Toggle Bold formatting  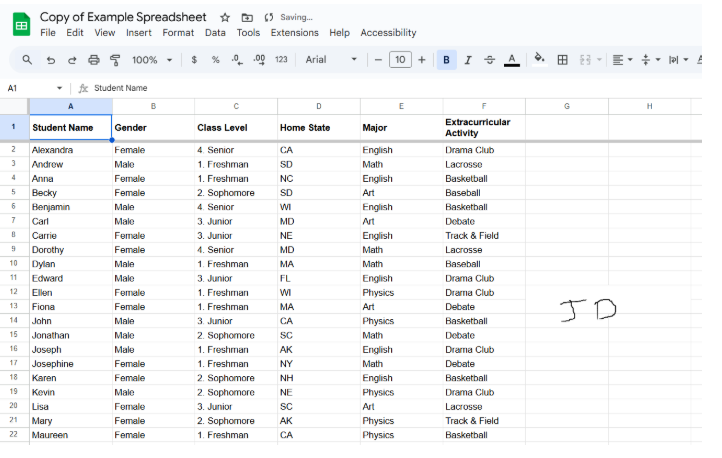446,60
